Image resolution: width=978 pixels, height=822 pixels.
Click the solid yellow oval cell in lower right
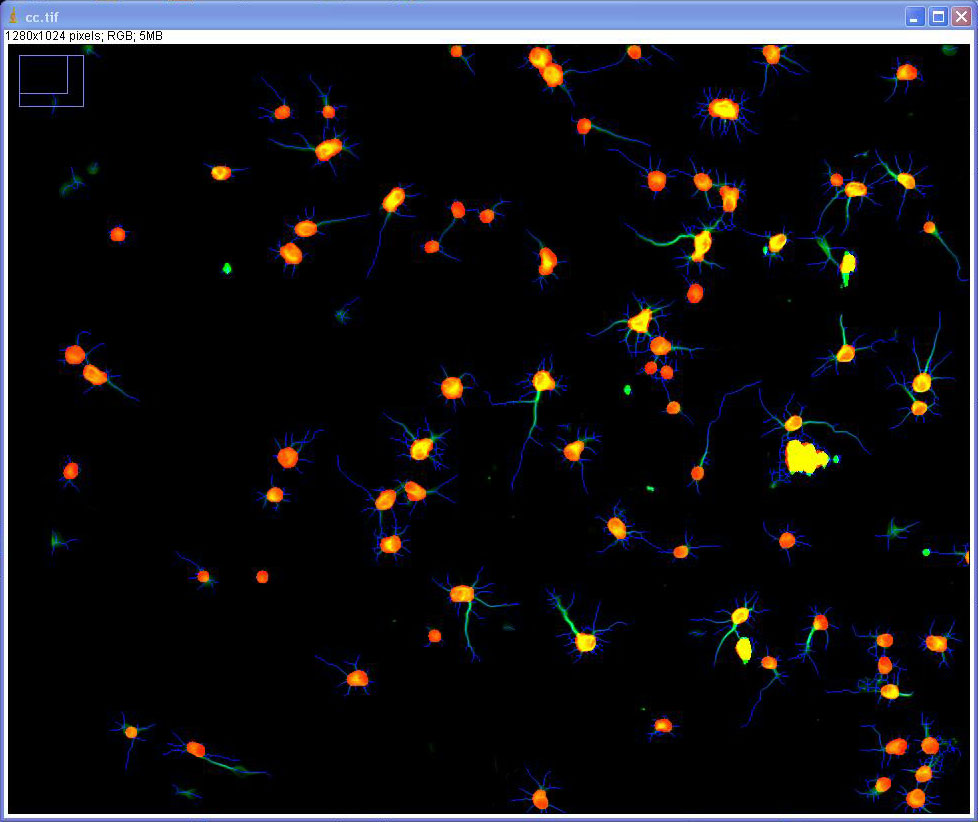pos(744,650)
